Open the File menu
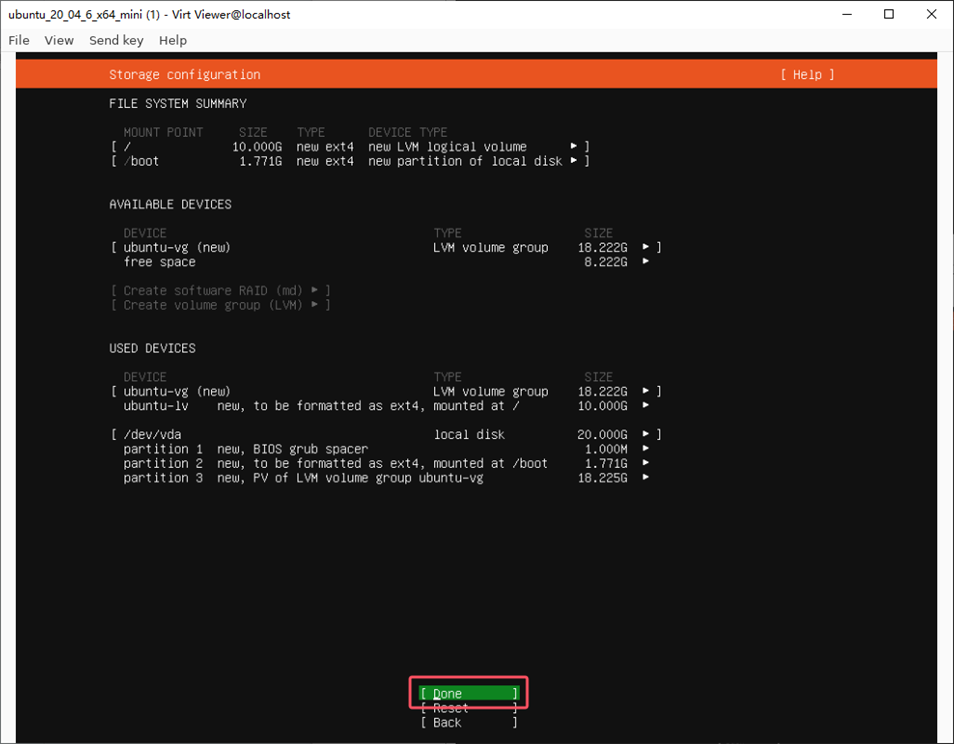 (19, 40)
